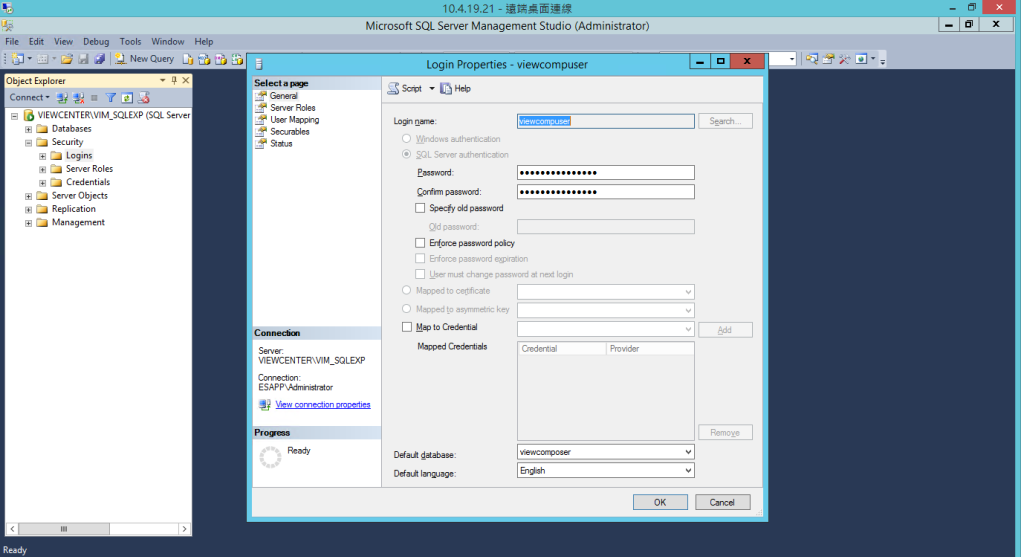Switch to the Status page
1021x557 pixels.
click(x=281, y=144)
